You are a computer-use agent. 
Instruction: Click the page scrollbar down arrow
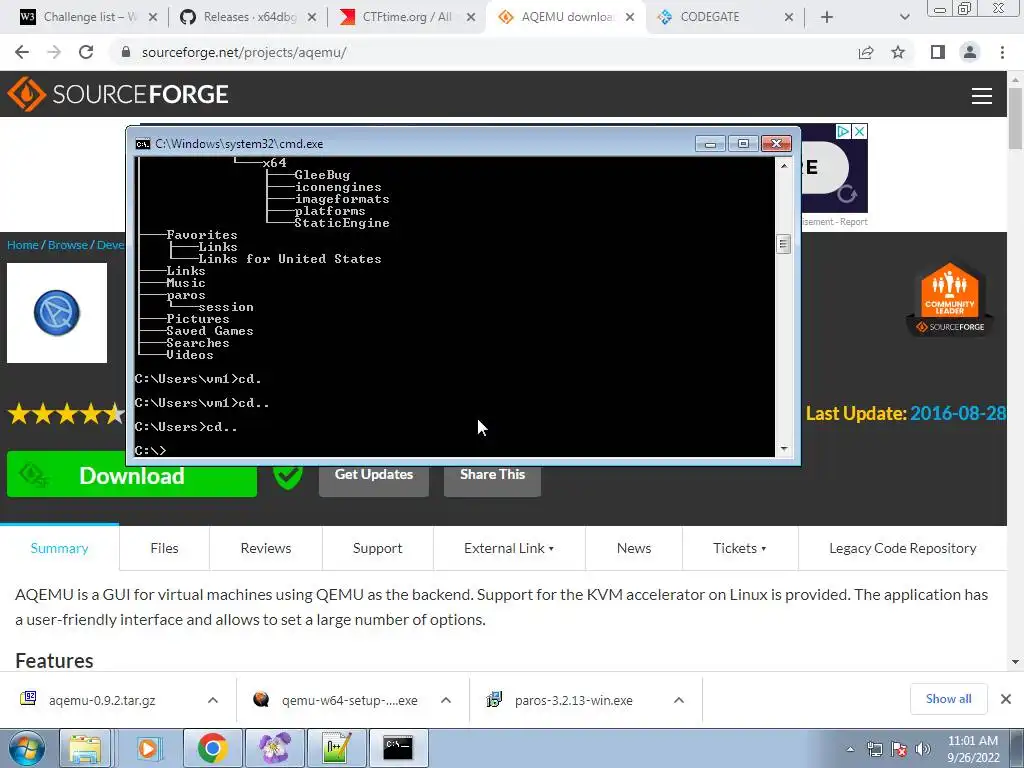click(1015, 662)
